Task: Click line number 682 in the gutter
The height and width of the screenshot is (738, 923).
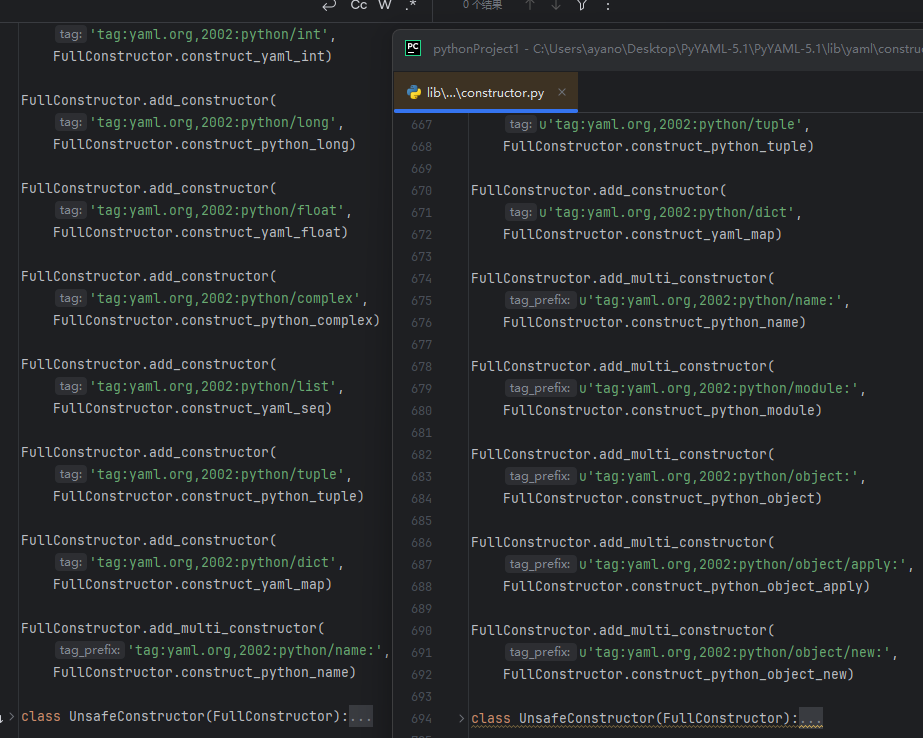Action: [421, 454]
